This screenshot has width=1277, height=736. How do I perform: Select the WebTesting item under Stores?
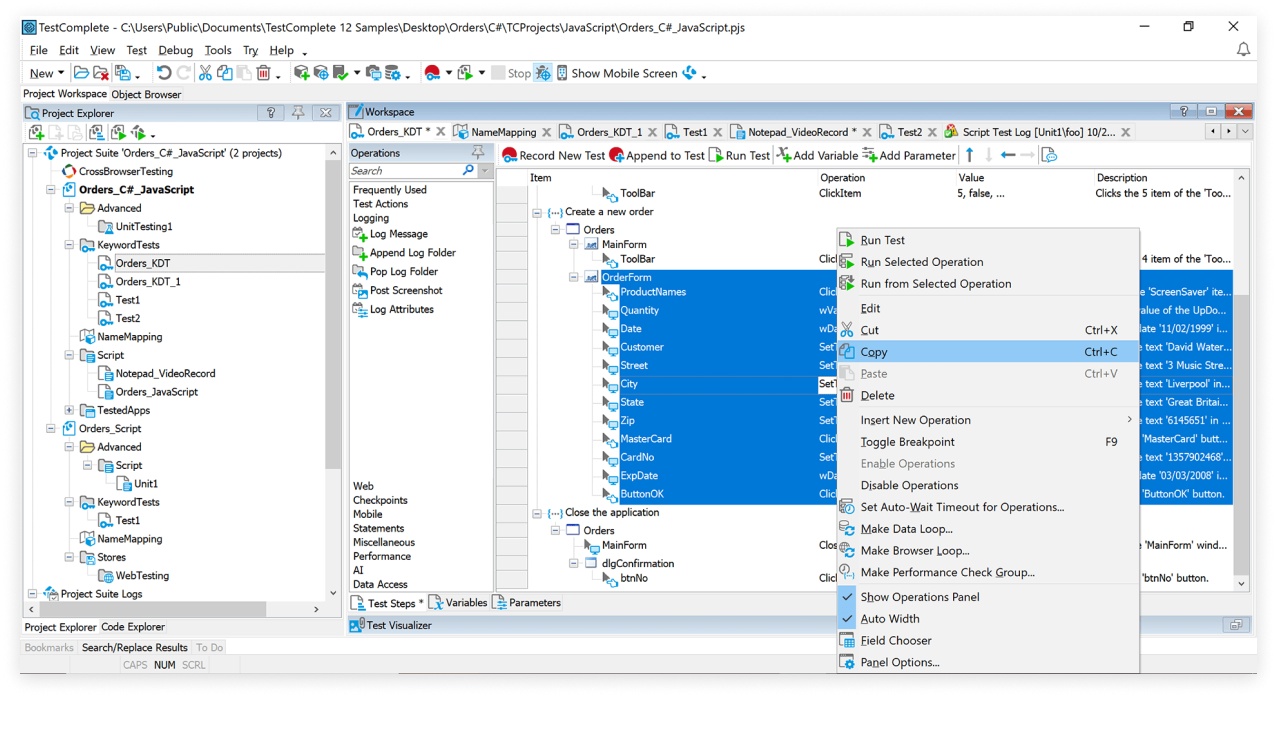coord(141,576)
